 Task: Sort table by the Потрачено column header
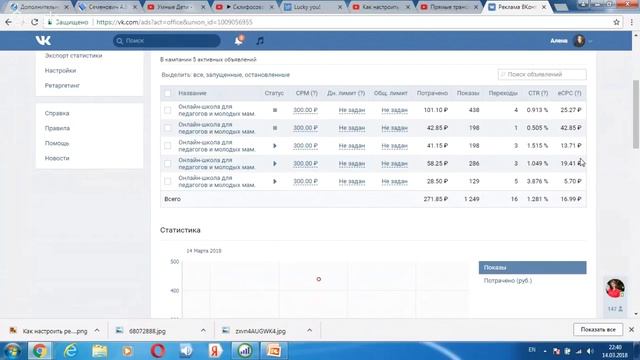point(432,93)
